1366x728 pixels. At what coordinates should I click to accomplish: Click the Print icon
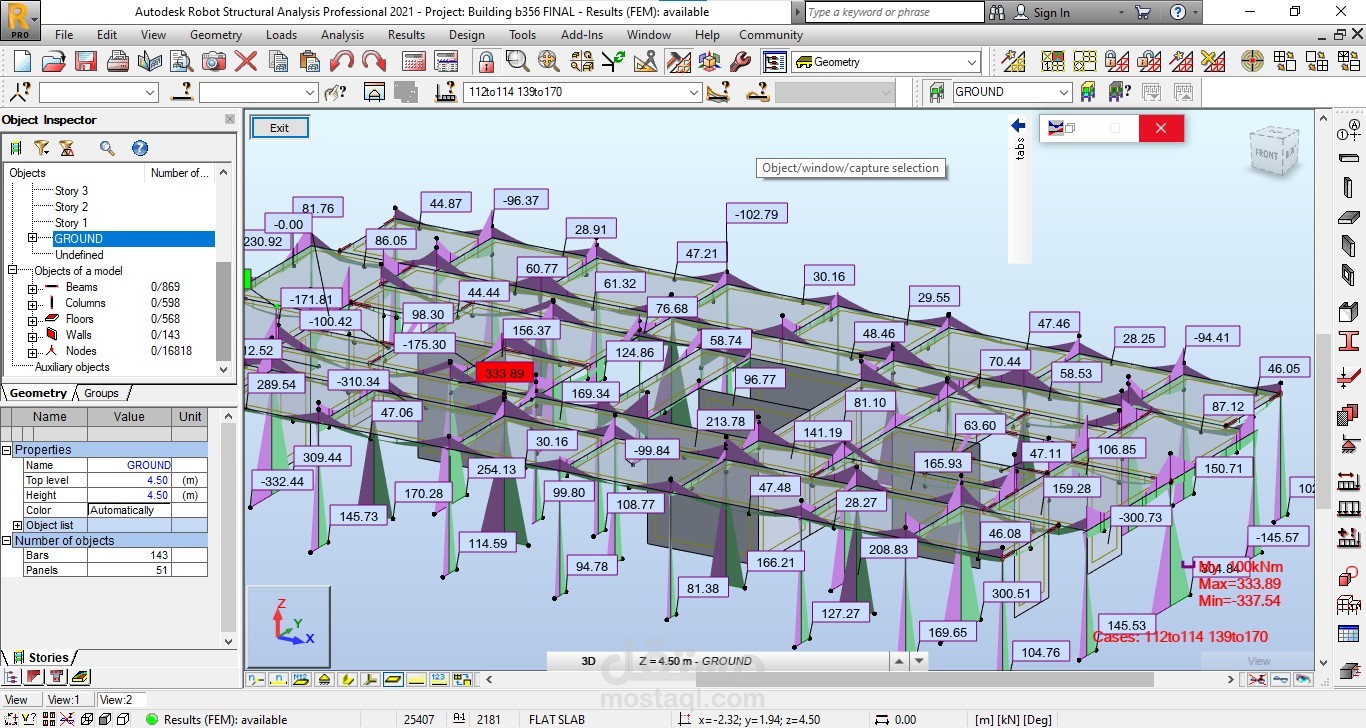[118, 61]
